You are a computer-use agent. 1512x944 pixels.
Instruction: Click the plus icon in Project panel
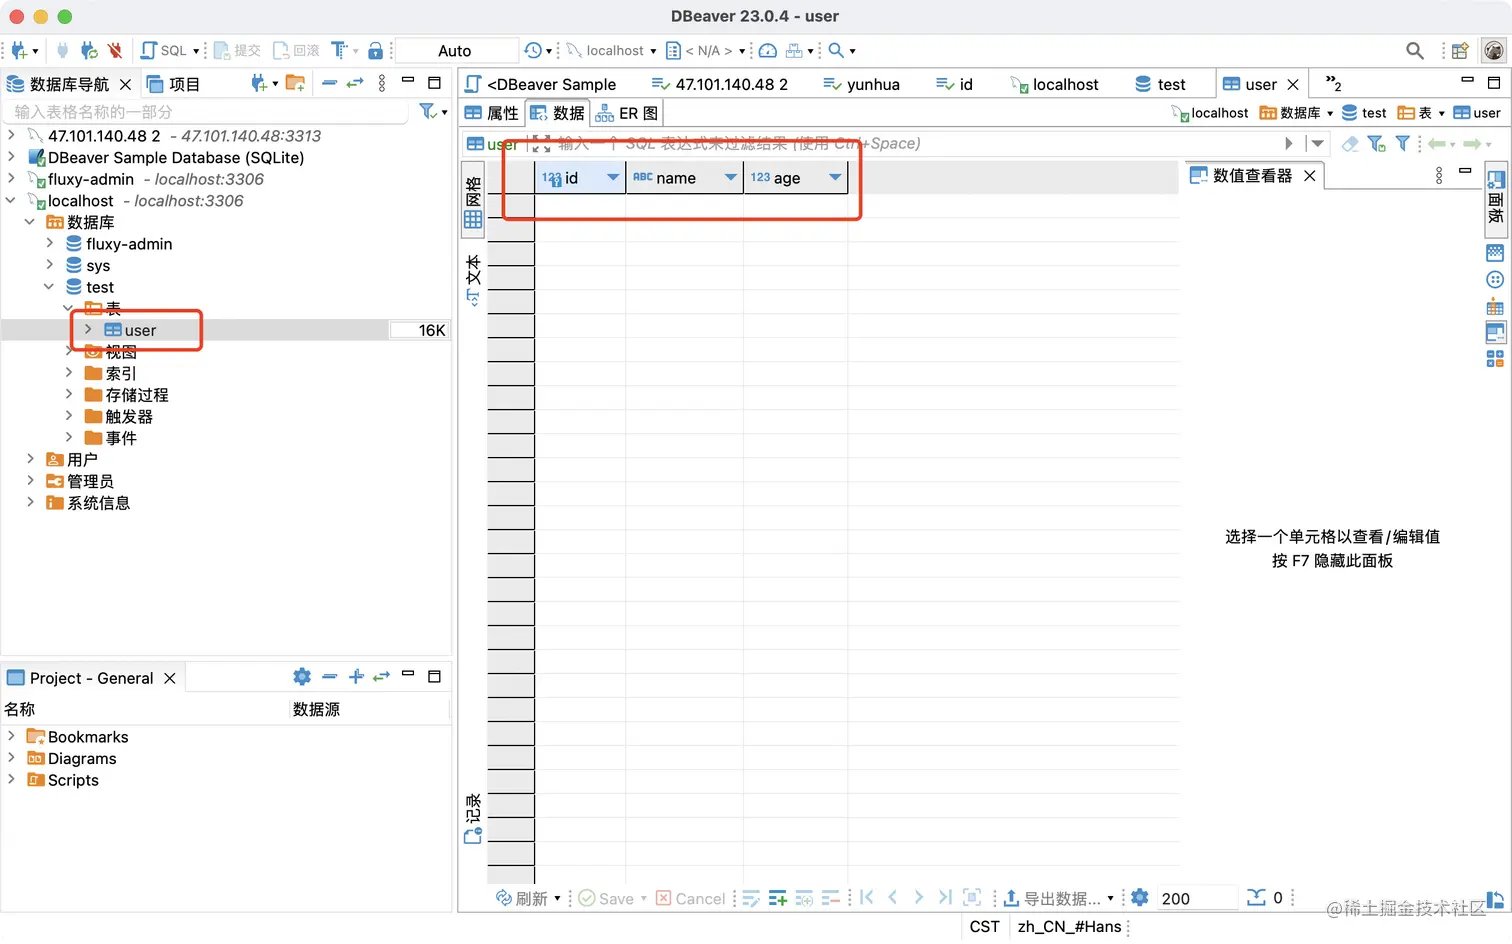(x=356, y=677)
